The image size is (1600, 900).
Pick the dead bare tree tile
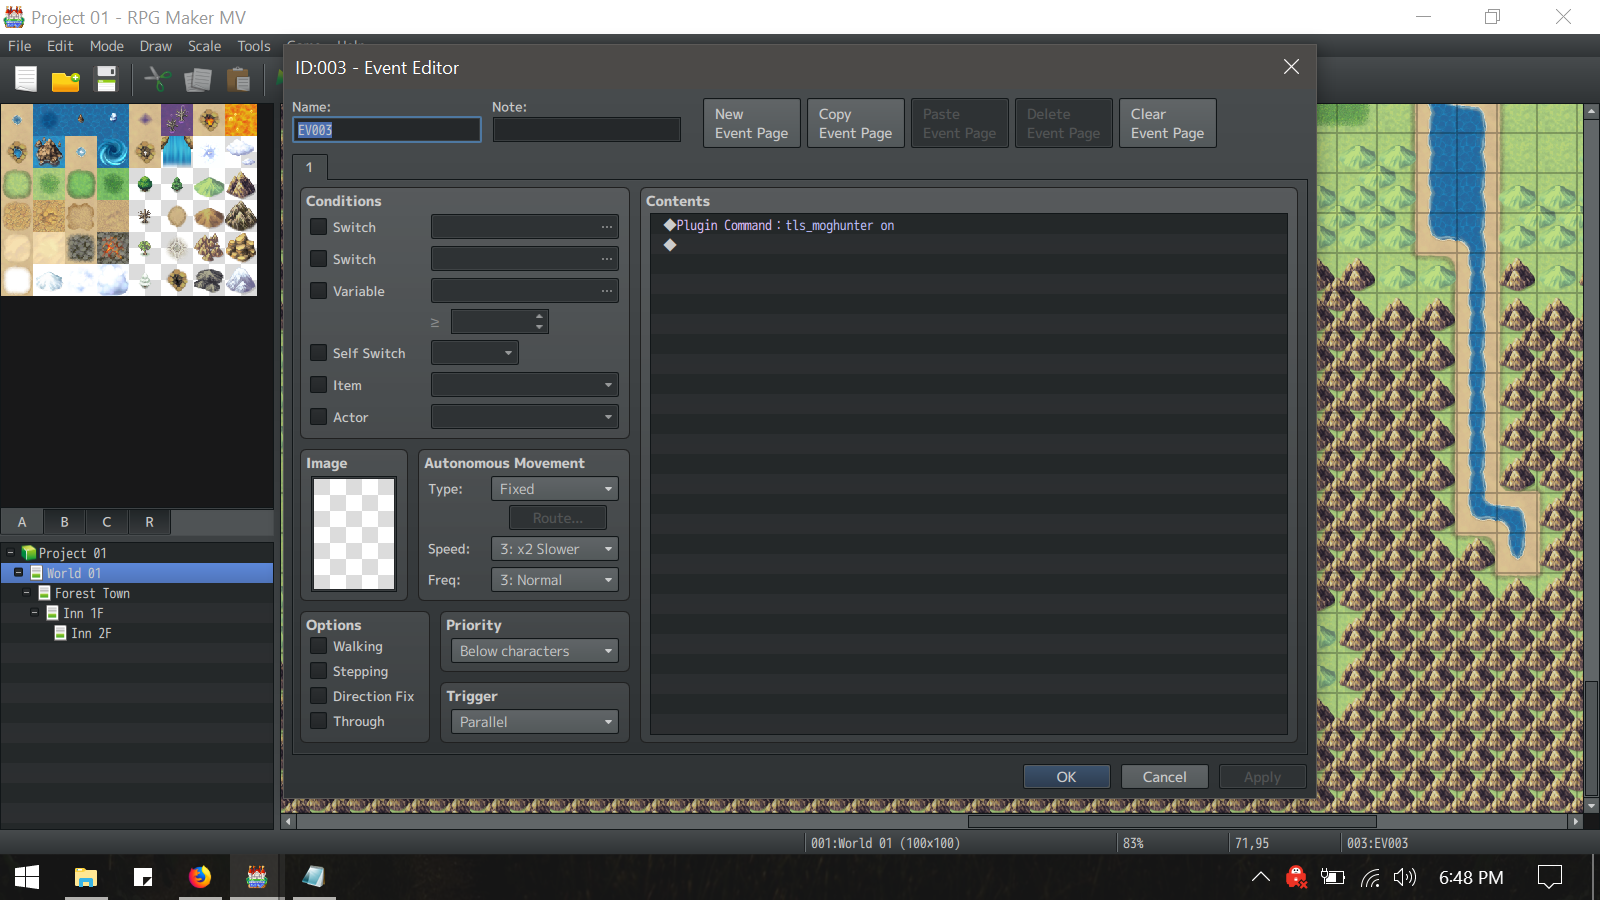tap(145, 216)
